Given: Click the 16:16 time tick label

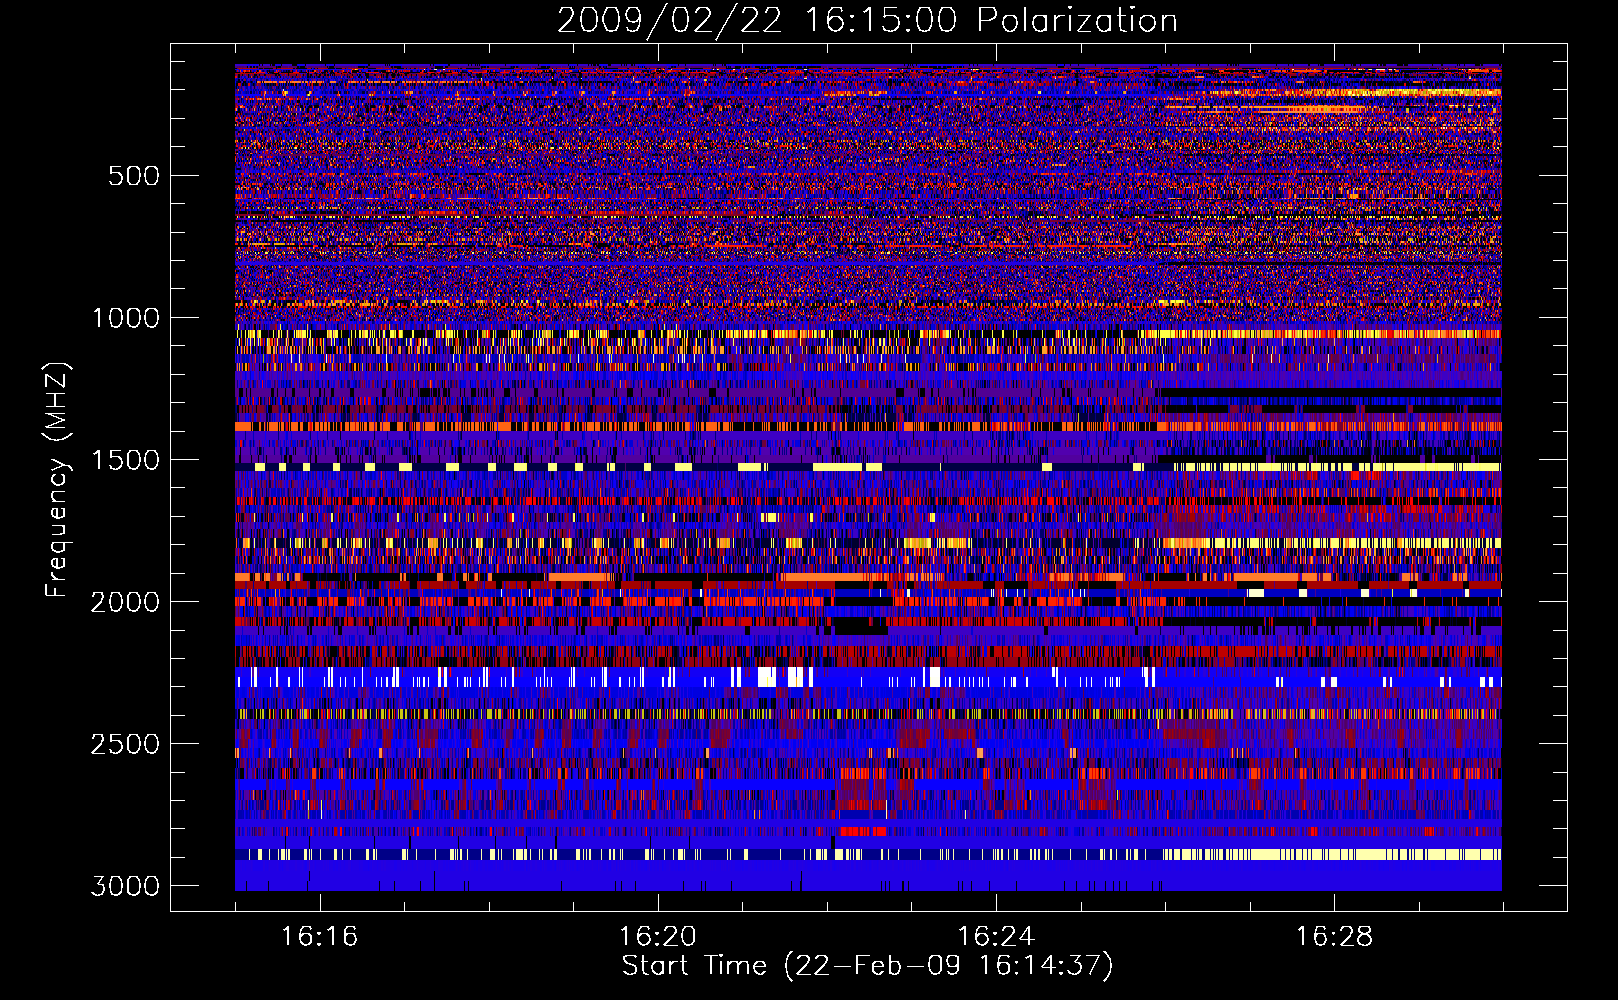Looking at the screenshot, I should coord(319,937).
